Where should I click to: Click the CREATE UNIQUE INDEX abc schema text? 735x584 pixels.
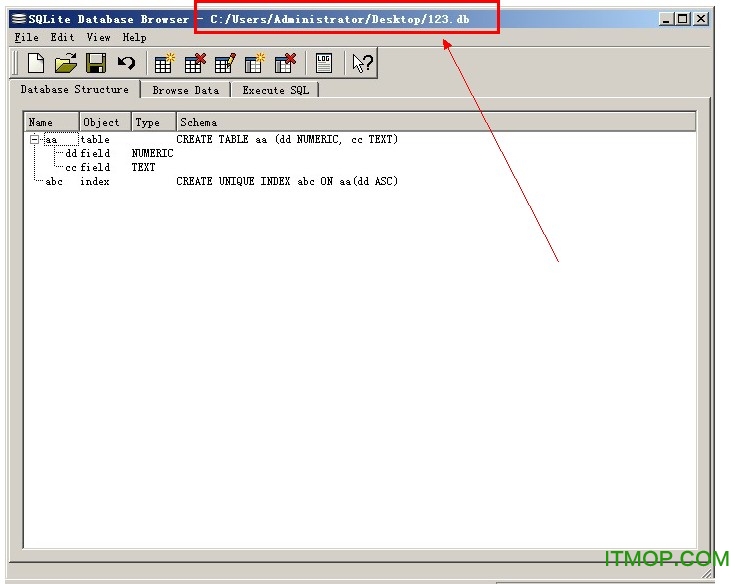coord(287,181)
